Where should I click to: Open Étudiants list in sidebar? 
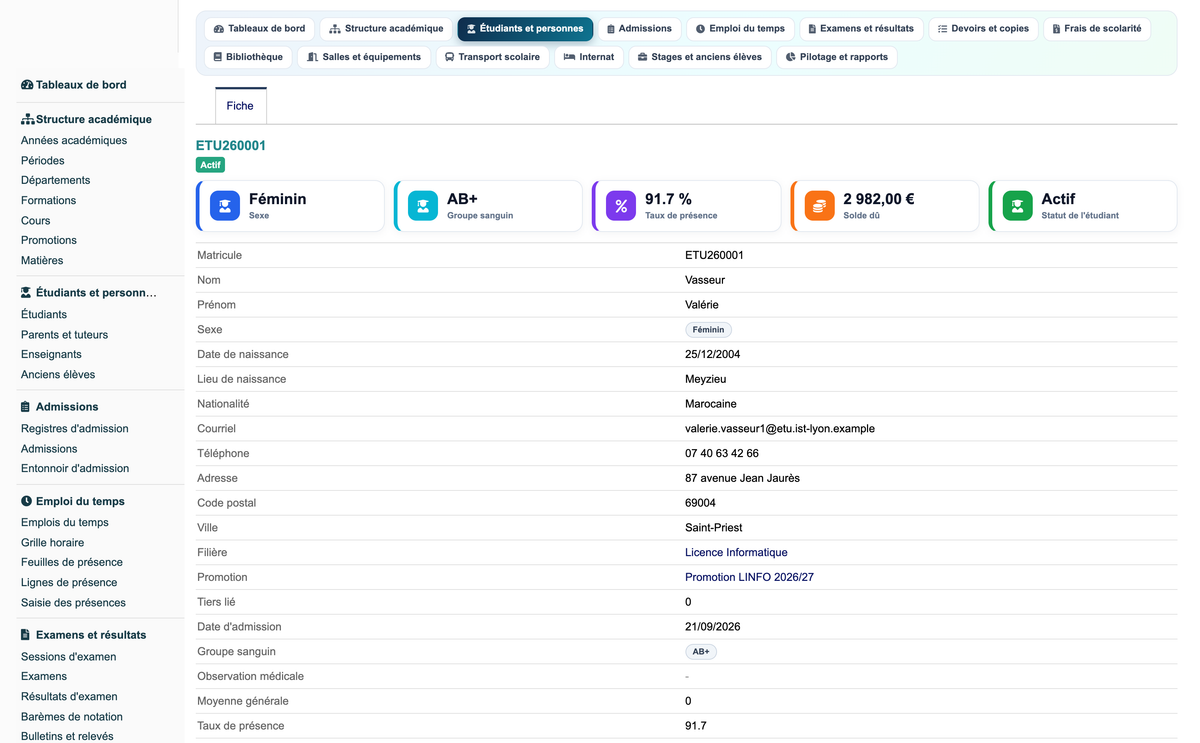[x=44, y=315]
